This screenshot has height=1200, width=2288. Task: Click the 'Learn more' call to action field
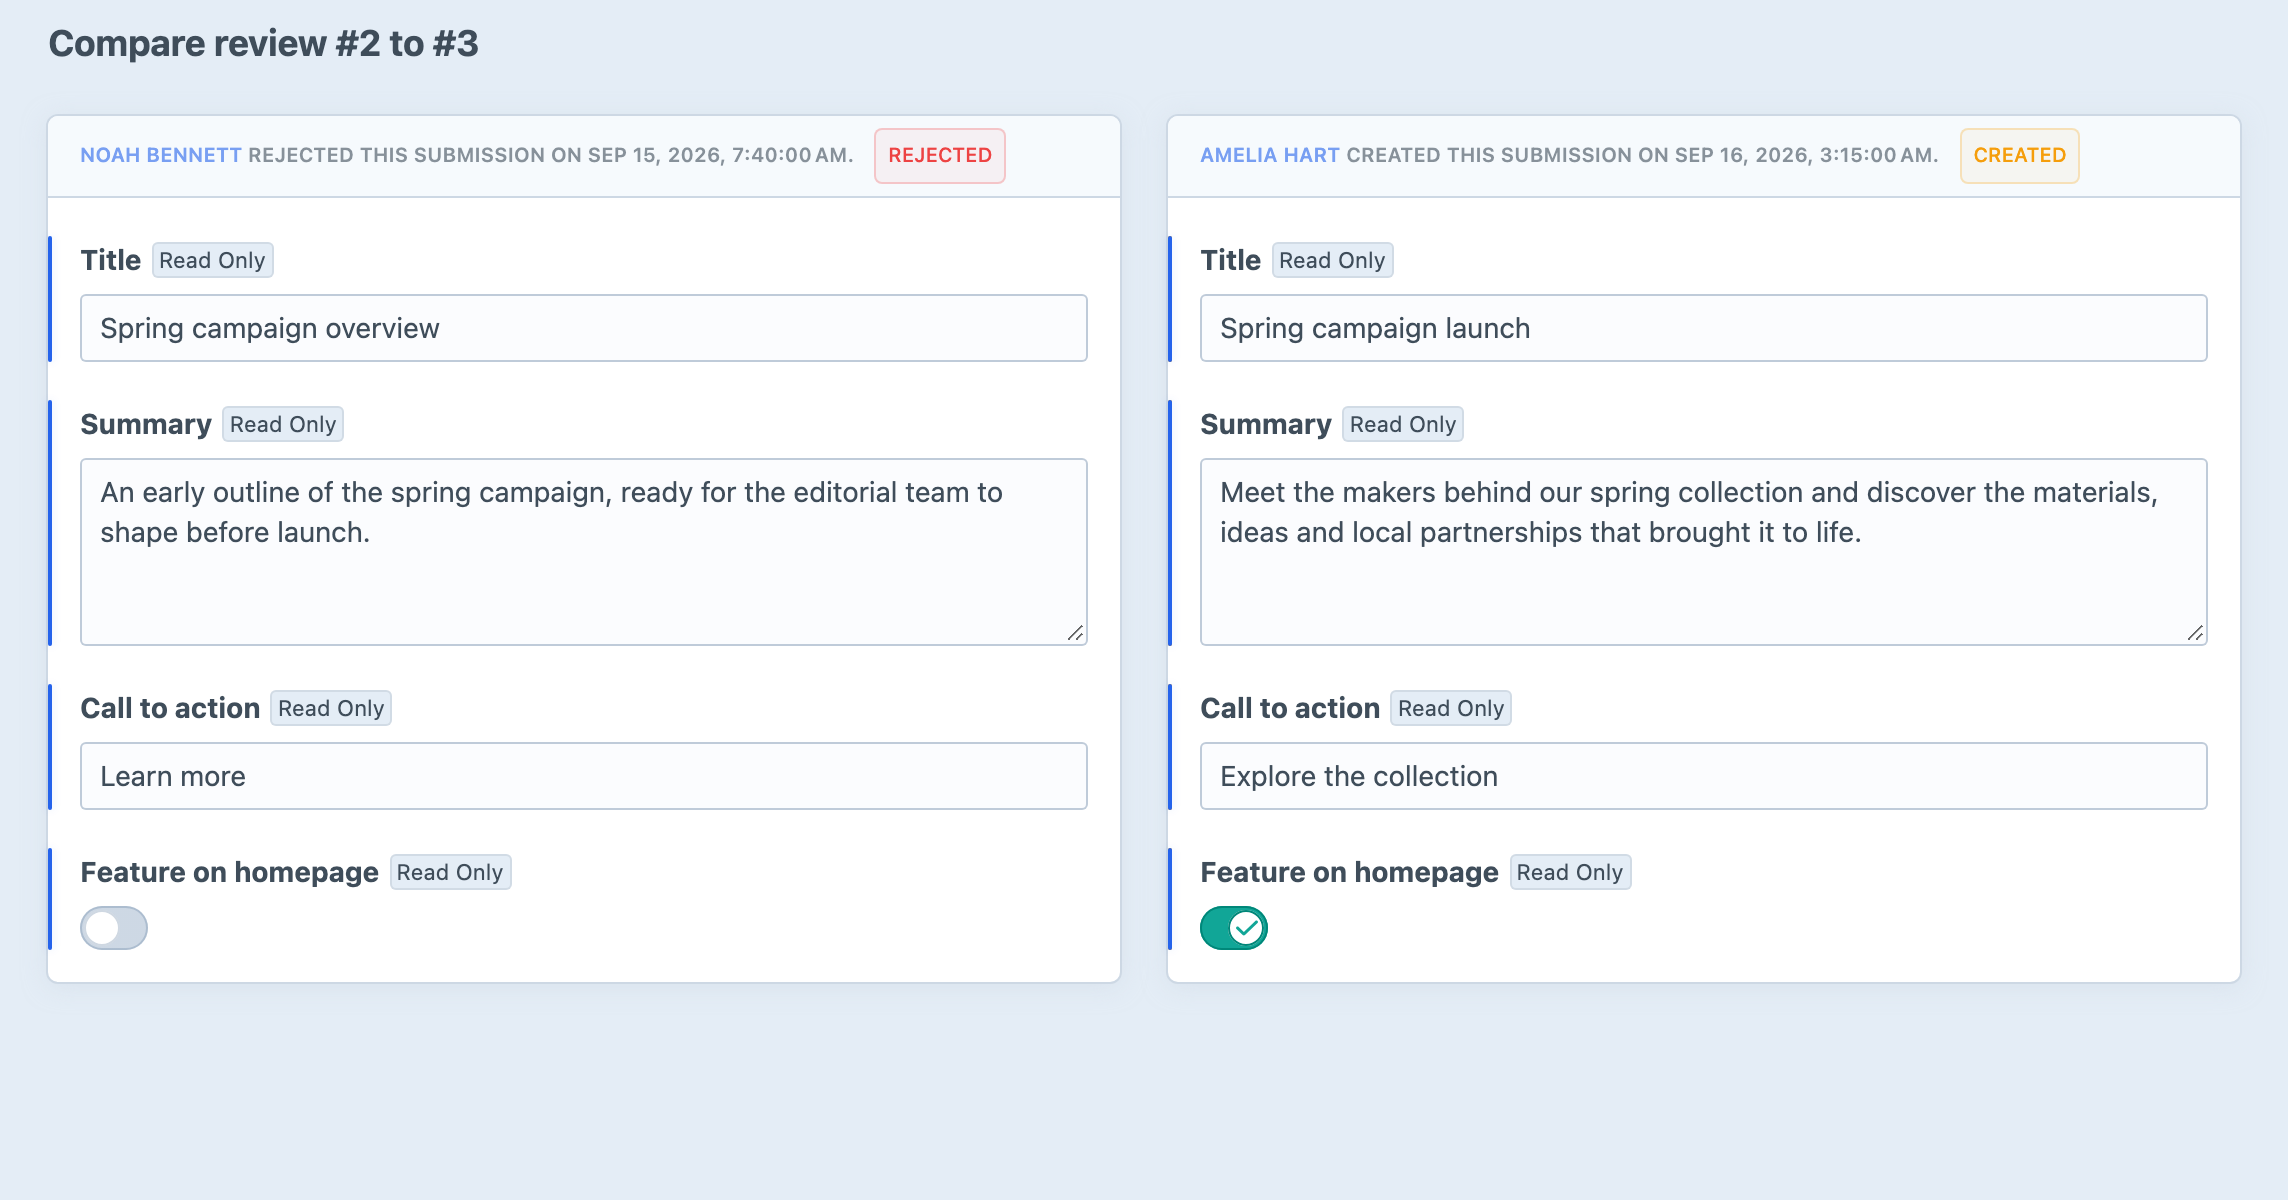(584, 776)
